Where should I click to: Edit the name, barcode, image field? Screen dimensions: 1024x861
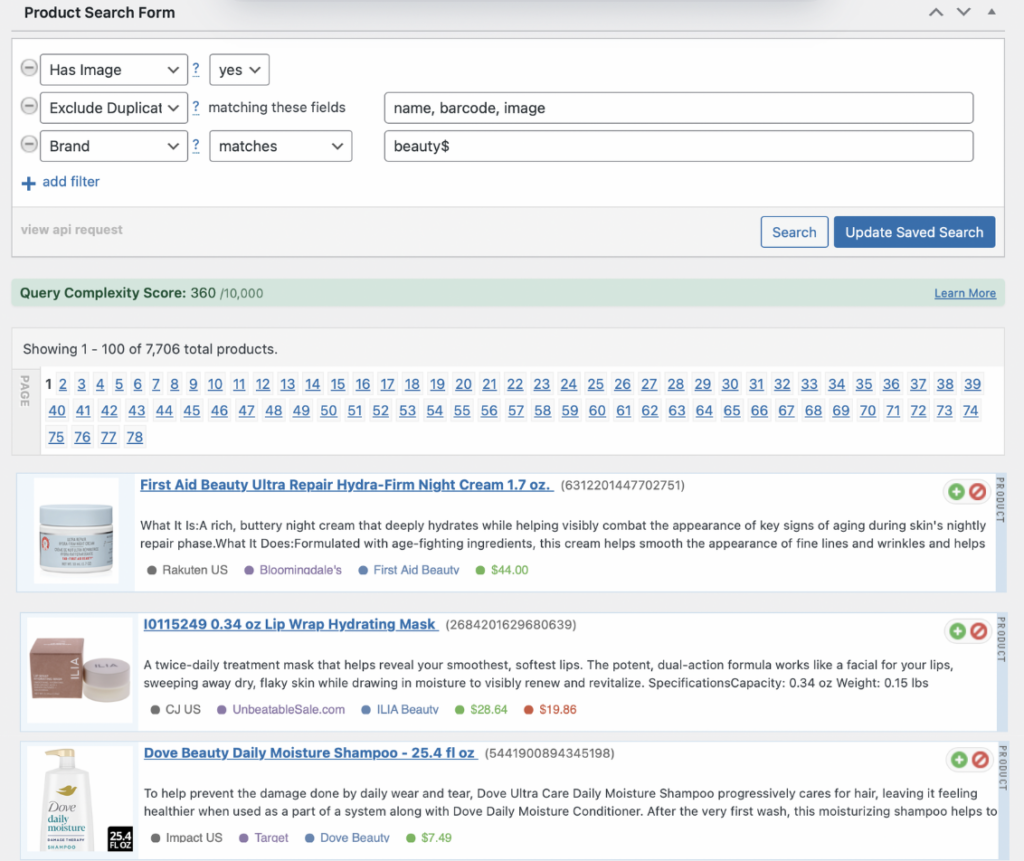click(x=679, y=108)
